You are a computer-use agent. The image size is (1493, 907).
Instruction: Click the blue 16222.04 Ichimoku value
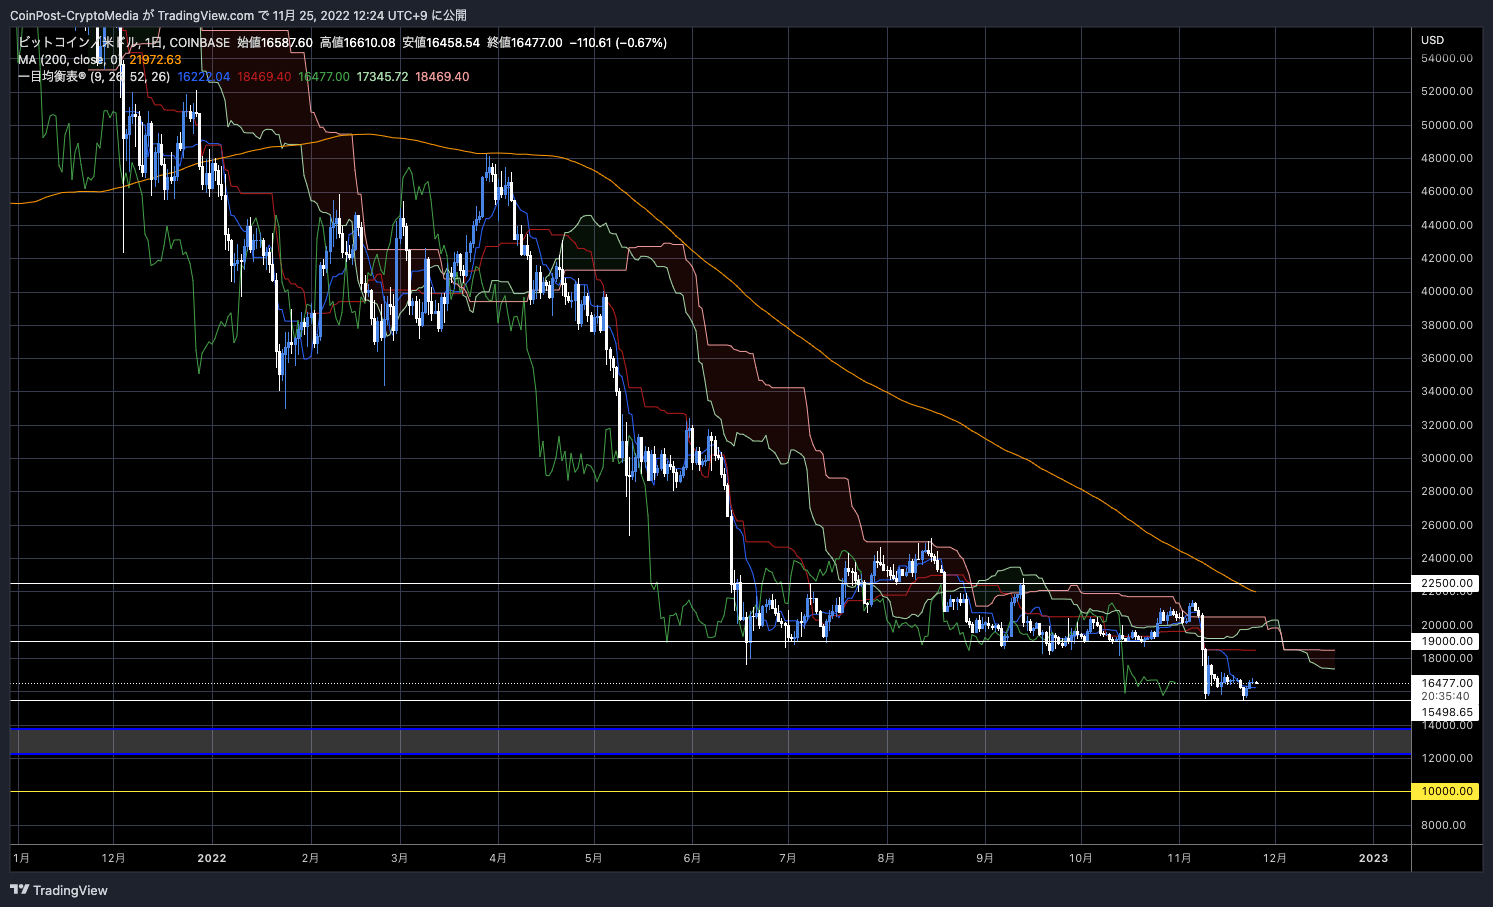(203, 77)
